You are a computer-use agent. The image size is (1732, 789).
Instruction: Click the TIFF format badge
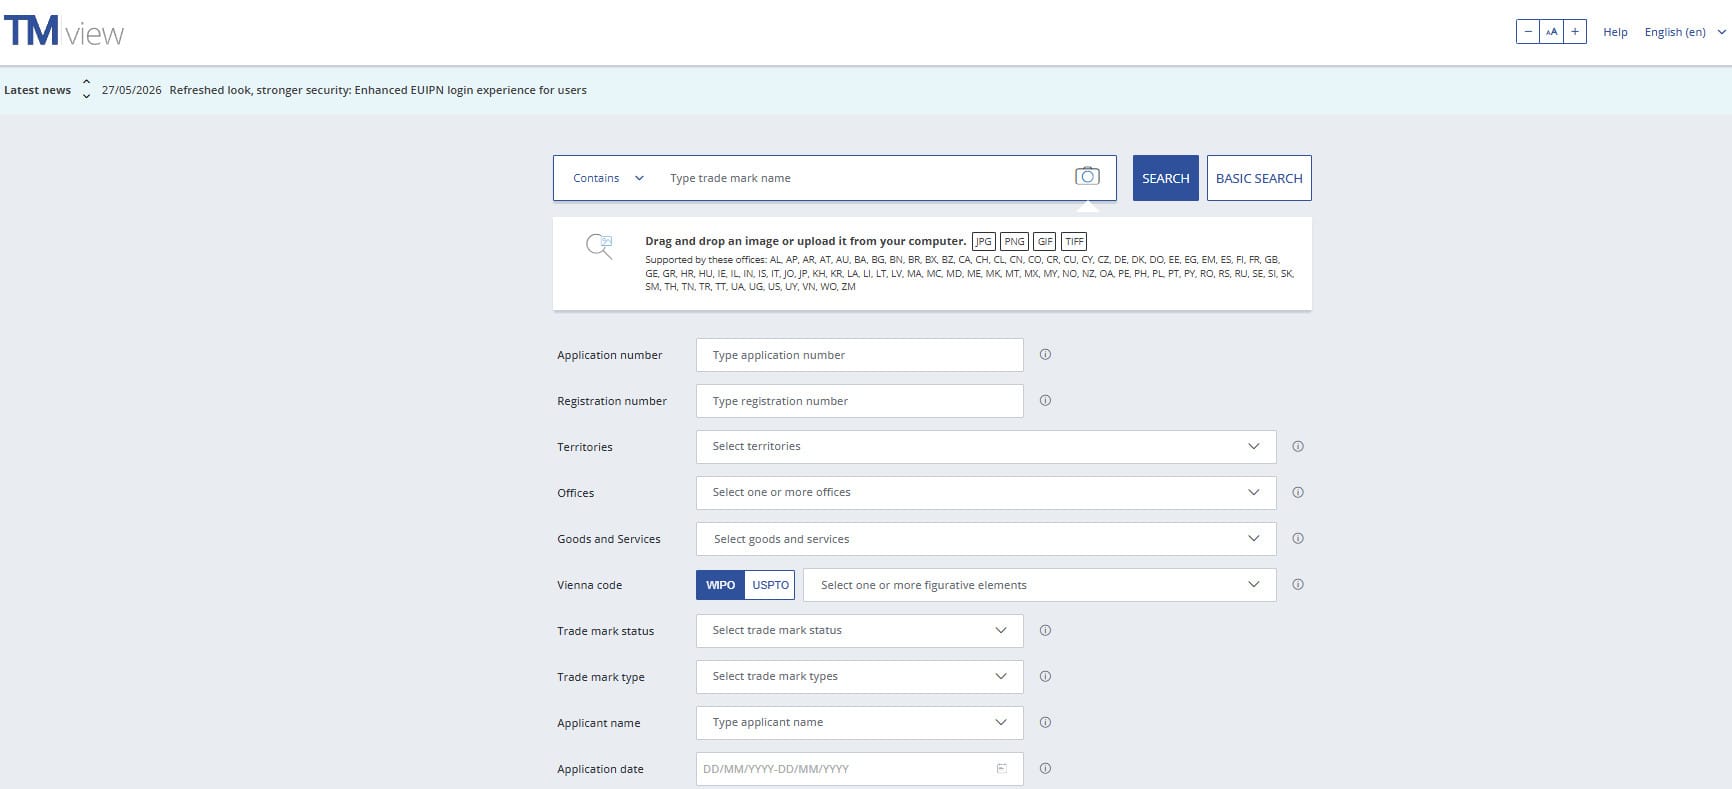1074,241
